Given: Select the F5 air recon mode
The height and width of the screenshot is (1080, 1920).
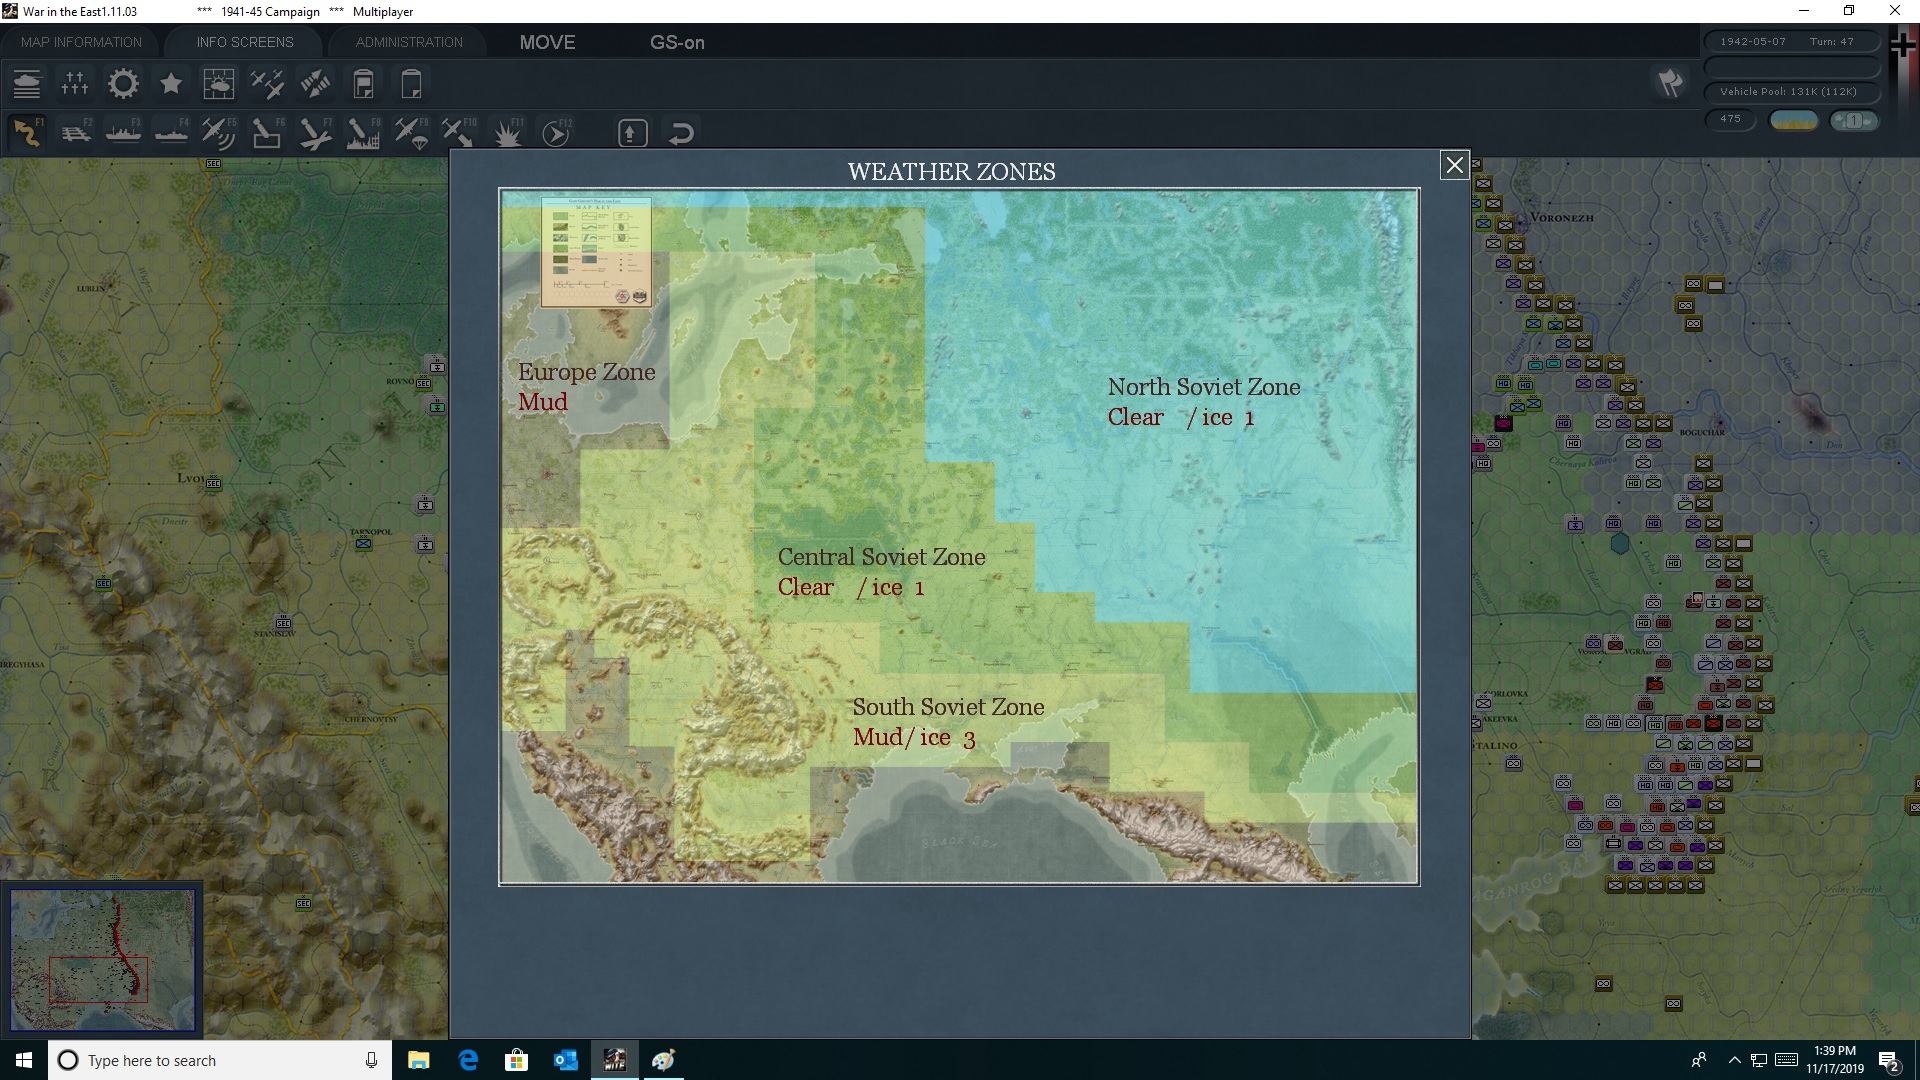Looking at the screenshot, I should click(218, 132).
